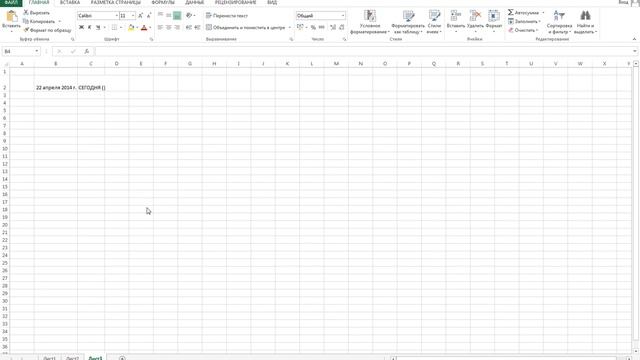640x360 pixels.
Task: Increase indent in alignment group
Action: pos(197,27)
